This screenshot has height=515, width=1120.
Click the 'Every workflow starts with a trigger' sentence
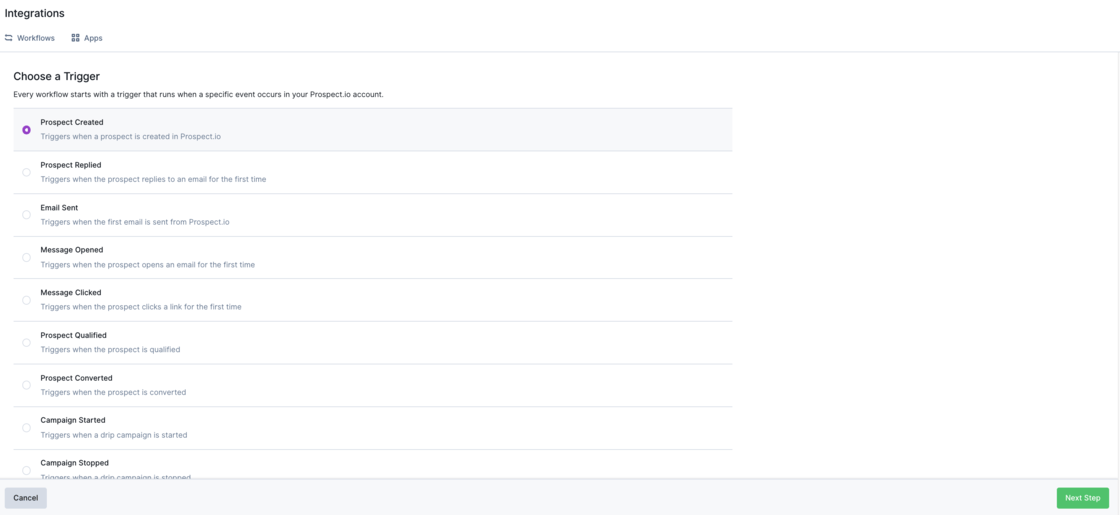tap(199, 94)
